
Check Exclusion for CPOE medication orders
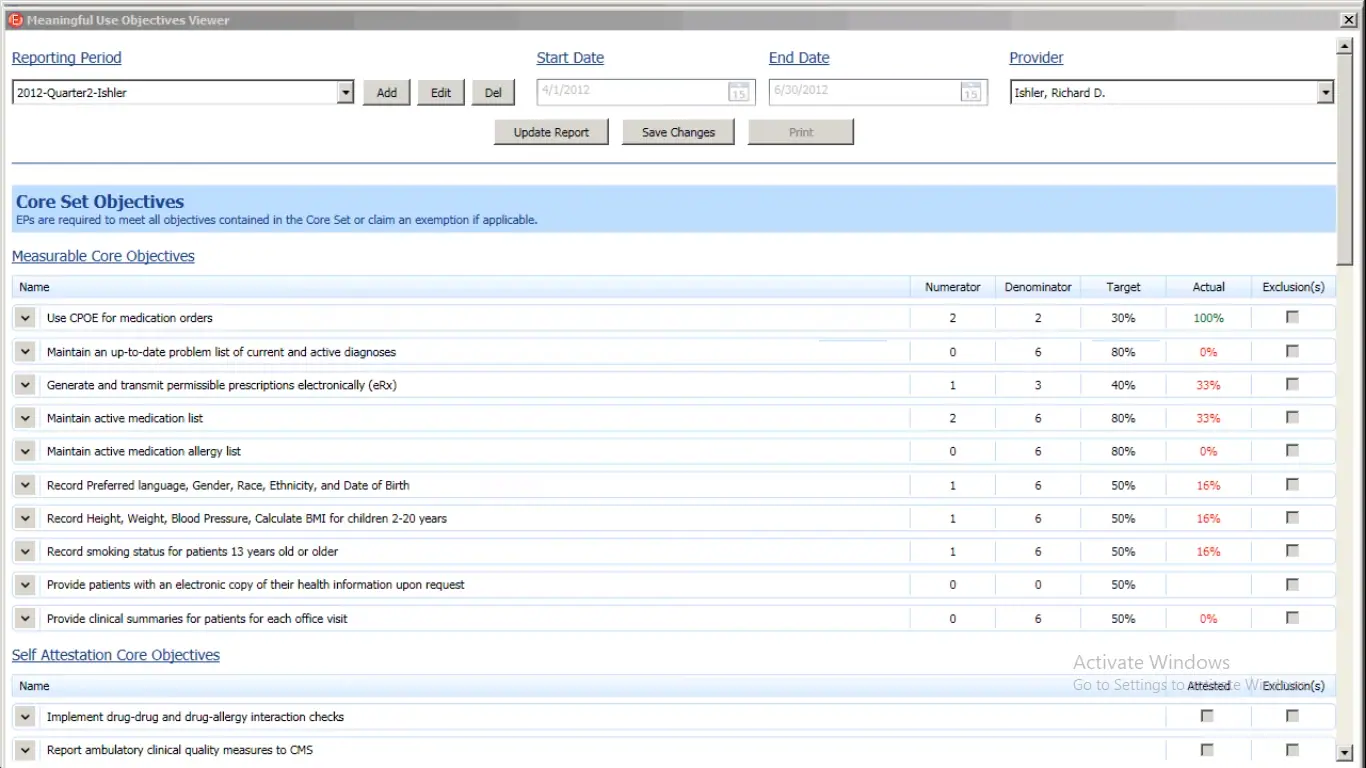click(1292, 315)
